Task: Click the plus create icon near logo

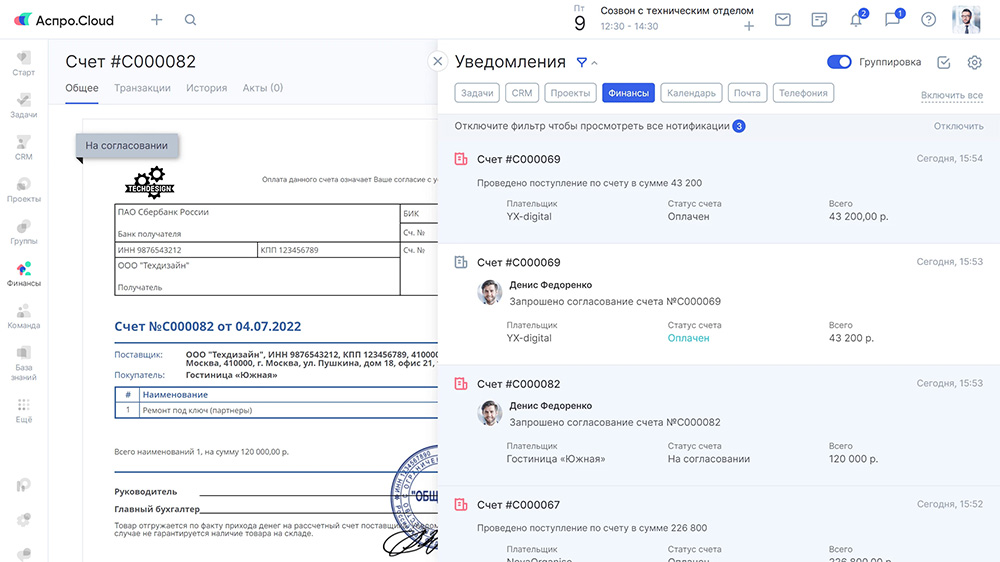Action: (x=156, y=20)
